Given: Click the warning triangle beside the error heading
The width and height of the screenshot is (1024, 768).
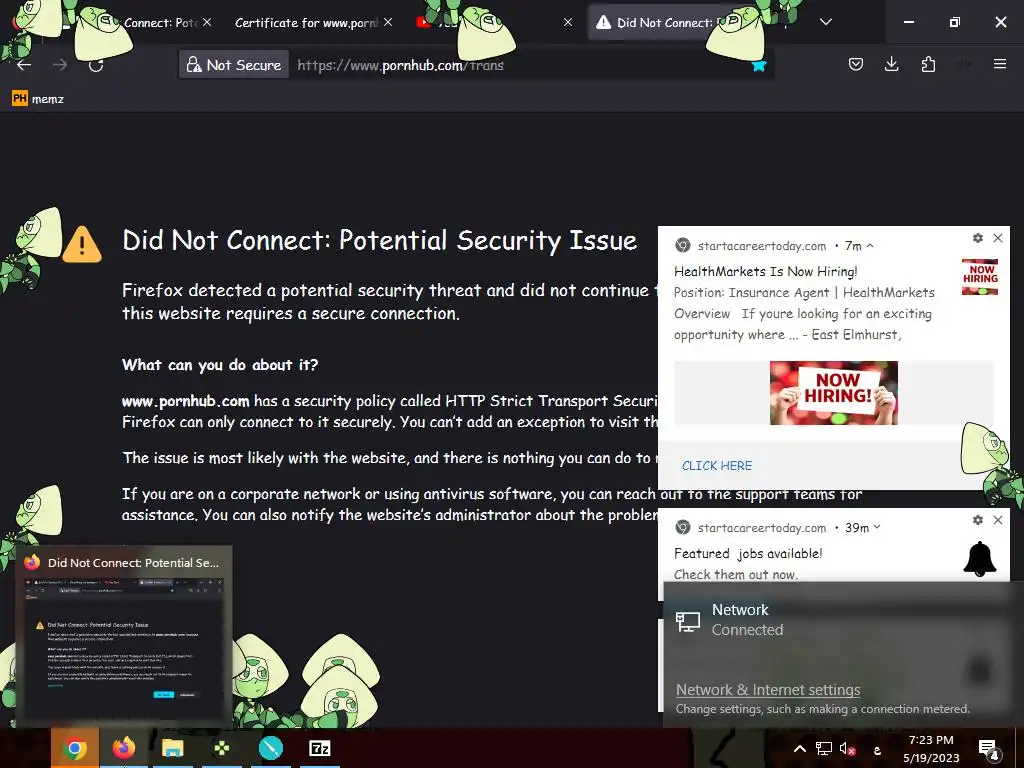Looking at the screenshot, I should [x=82, y=244].
